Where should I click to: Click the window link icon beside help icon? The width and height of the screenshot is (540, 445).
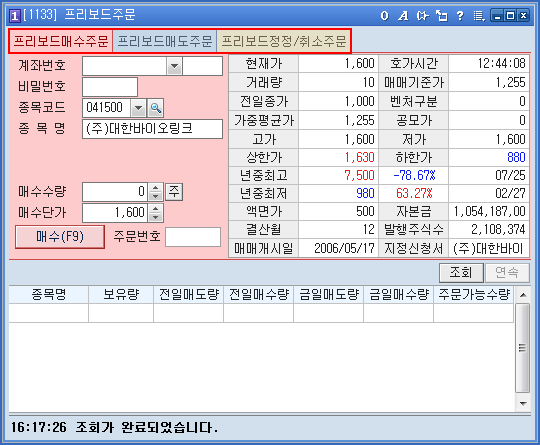(x=442, y=15)
